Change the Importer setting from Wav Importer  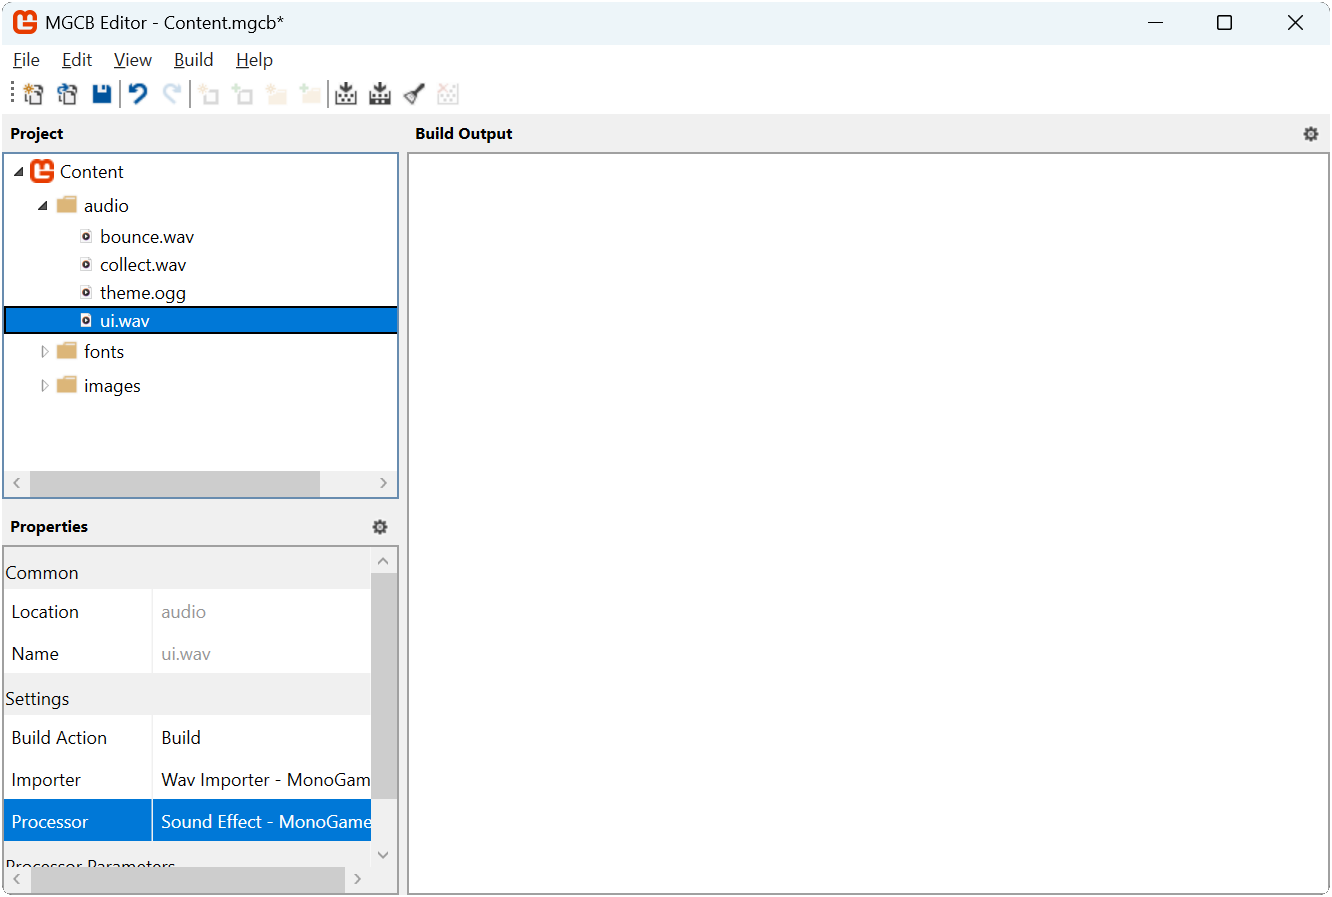(262, 779)
